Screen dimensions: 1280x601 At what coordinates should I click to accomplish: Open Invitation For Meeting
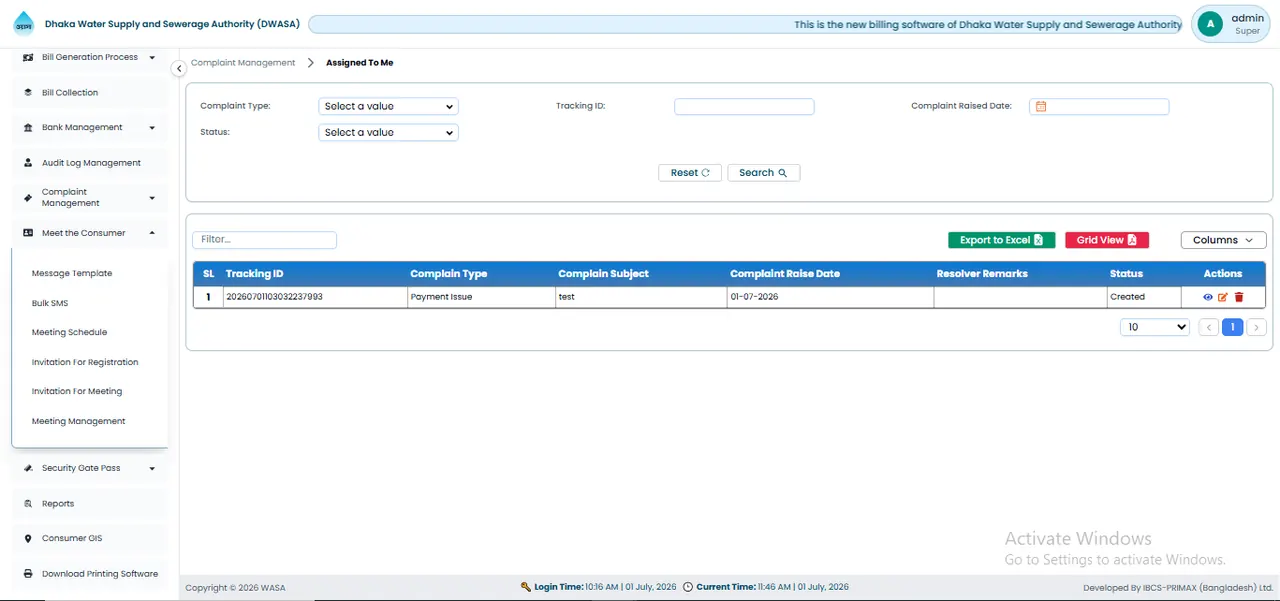coord(77,391)
